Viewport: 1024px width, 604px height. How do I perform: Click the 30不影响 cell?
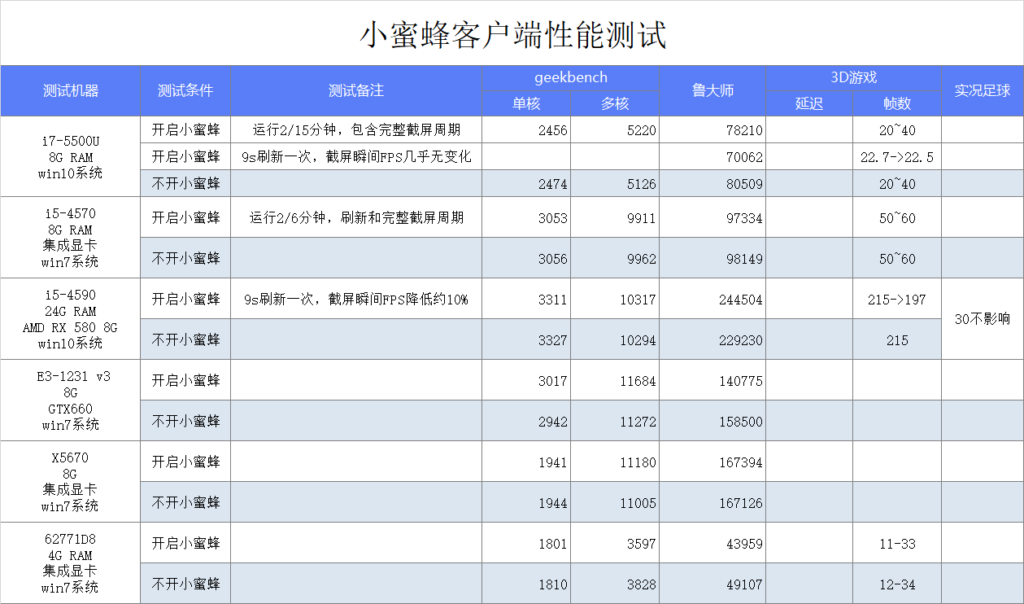coord(982,319)
